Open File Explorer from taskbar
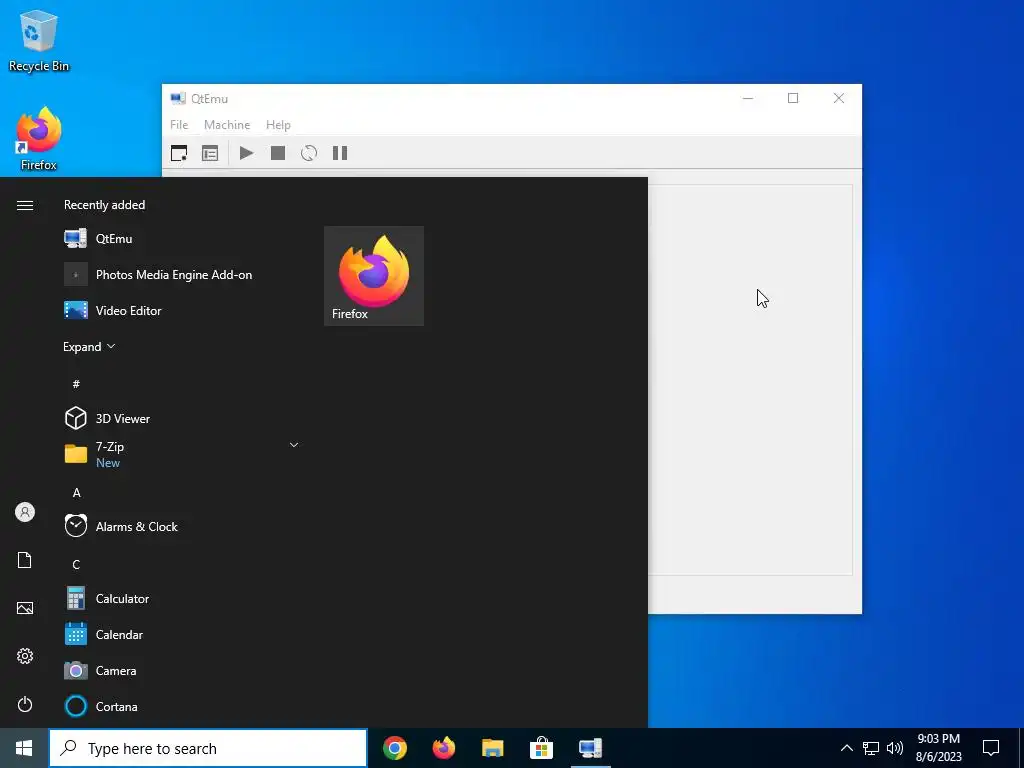 click(492, 748)
